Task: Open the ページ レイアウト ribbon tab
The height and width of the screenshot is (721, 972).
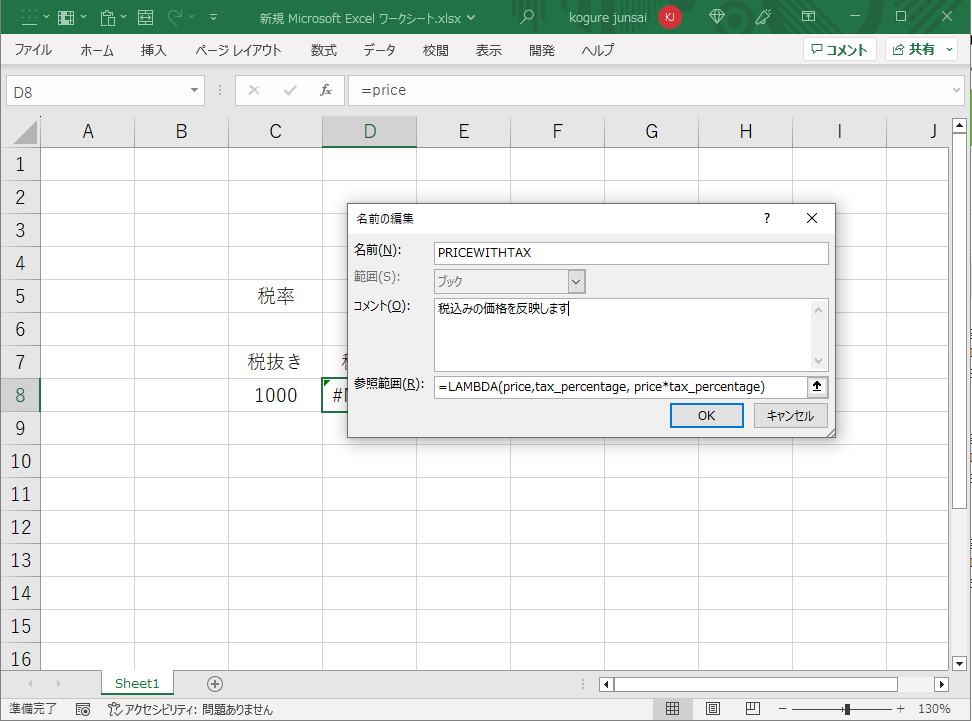Action: pos(238,50)
